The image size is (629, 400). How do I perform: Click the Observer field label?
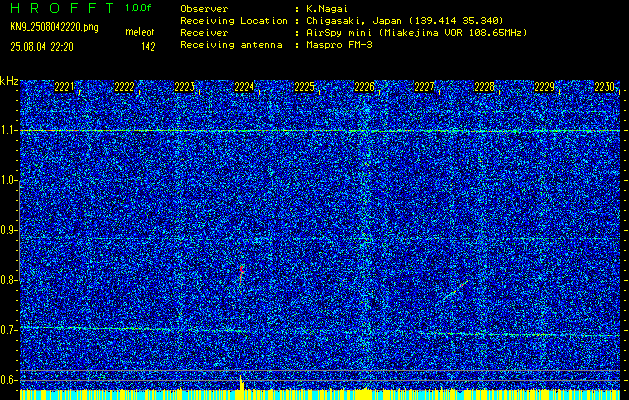pyautogui.click(x=204, y=8)
